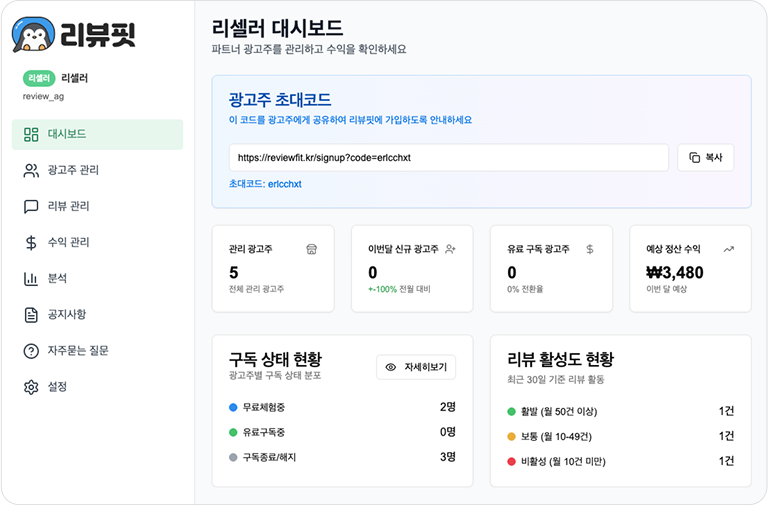Click the 리뷰 관리 speech bubble icon
Viewport: 768px width, 505px height.
click(31, 207)
